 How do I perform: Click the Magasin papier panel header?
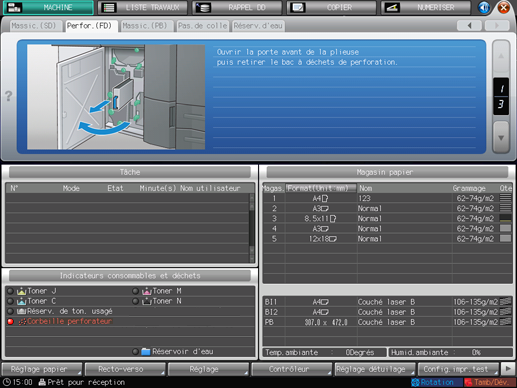[387, 172]
